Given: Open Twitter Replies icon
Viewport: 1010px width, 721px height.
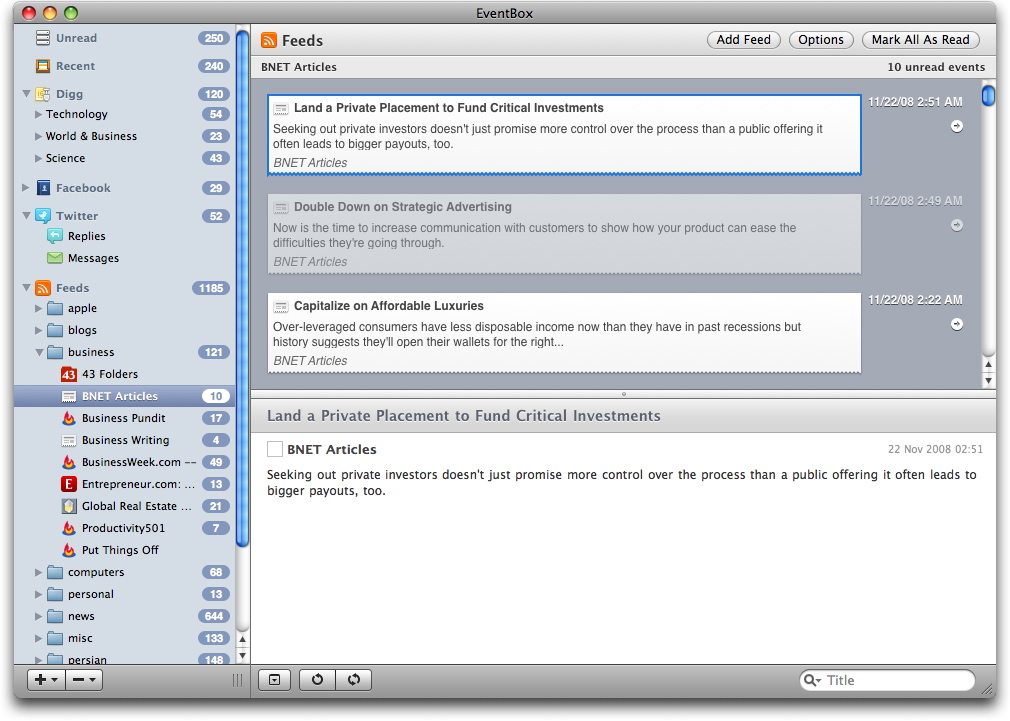Looking at the screenshot, I should click(x=55, y=236).
